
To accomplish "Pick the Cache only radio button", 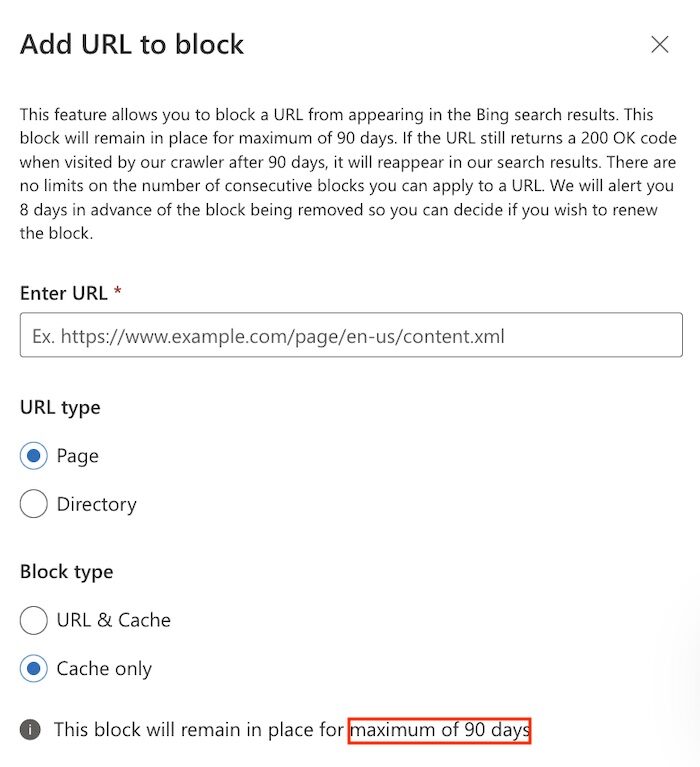I will click(34, 668).
